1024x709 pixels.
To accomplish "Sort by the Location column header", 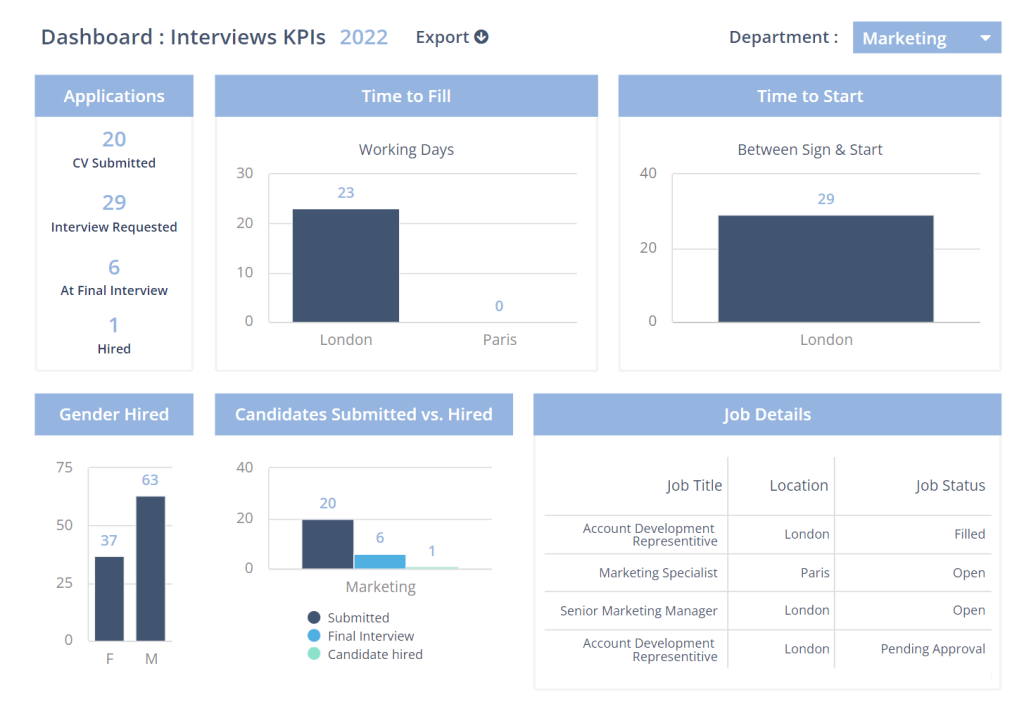I will (x=799, y=485).
